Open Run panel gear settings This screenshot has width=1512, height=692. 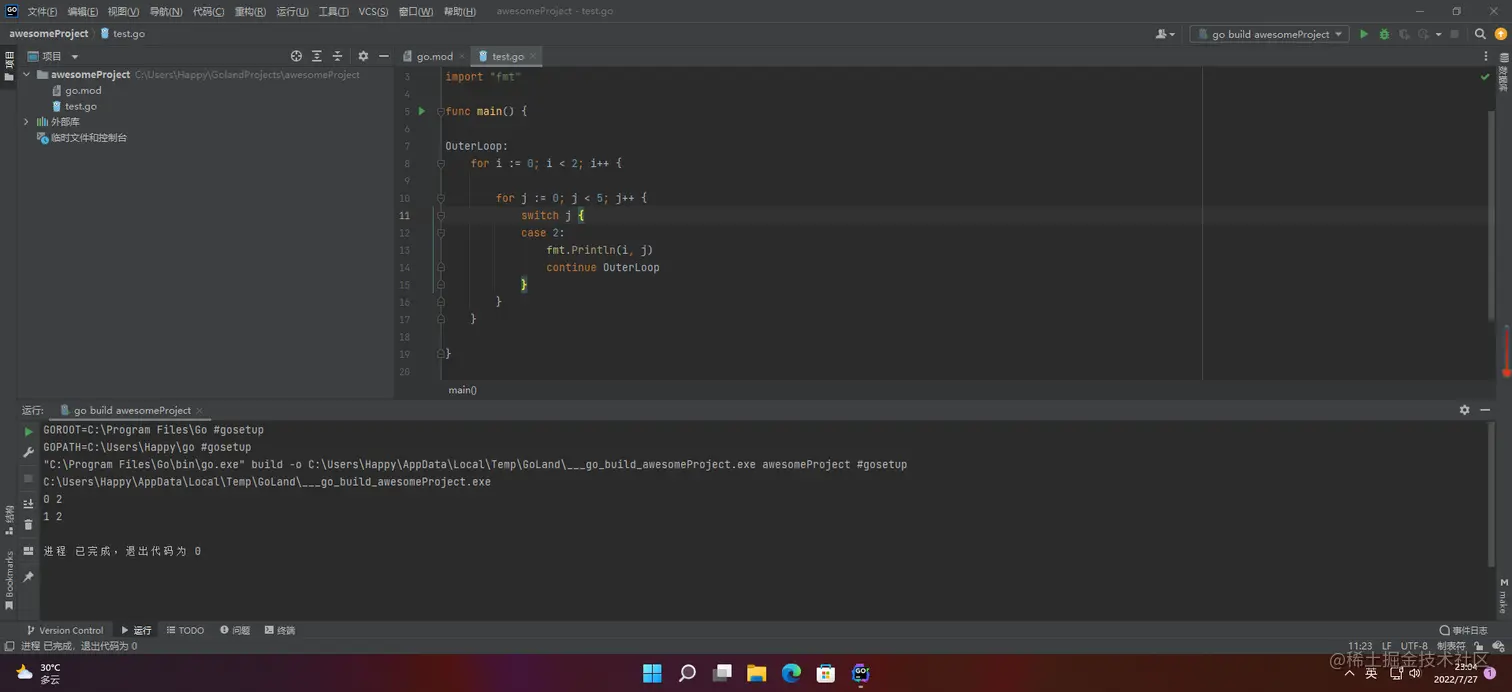pyautogui.click(x=1464, y=410)
